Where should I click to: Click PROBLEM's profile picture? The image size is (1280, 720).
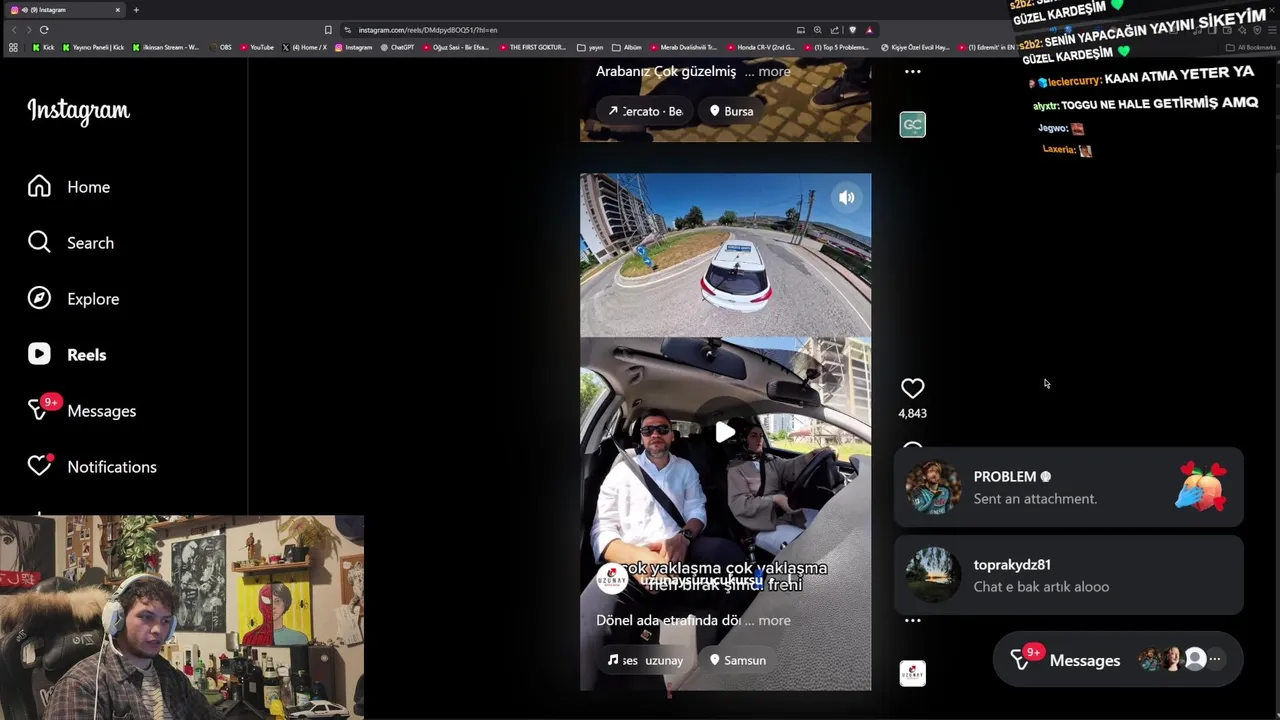(x=933, y=487)
